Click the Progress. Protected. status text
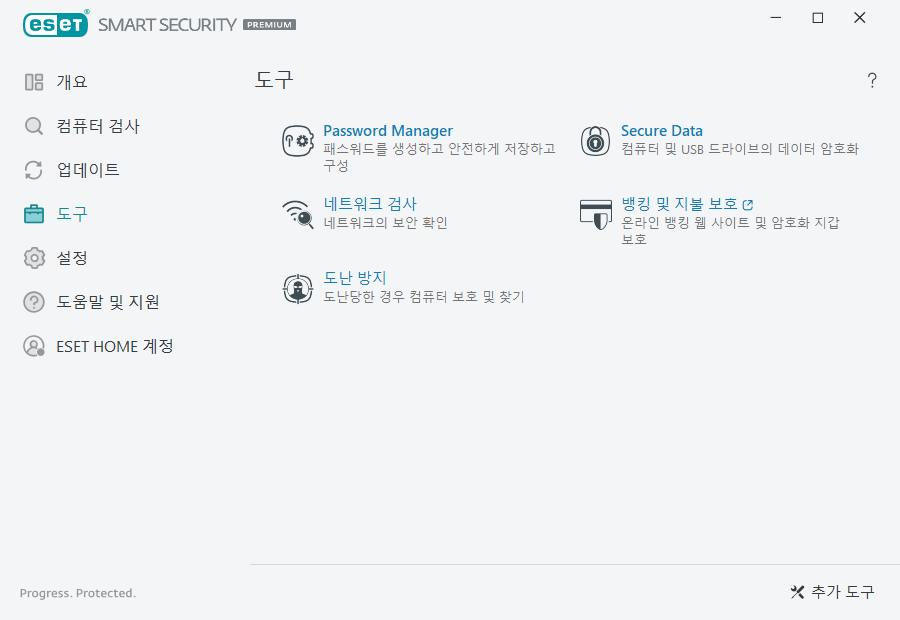The image size is (900, 620). coord(77,593)
